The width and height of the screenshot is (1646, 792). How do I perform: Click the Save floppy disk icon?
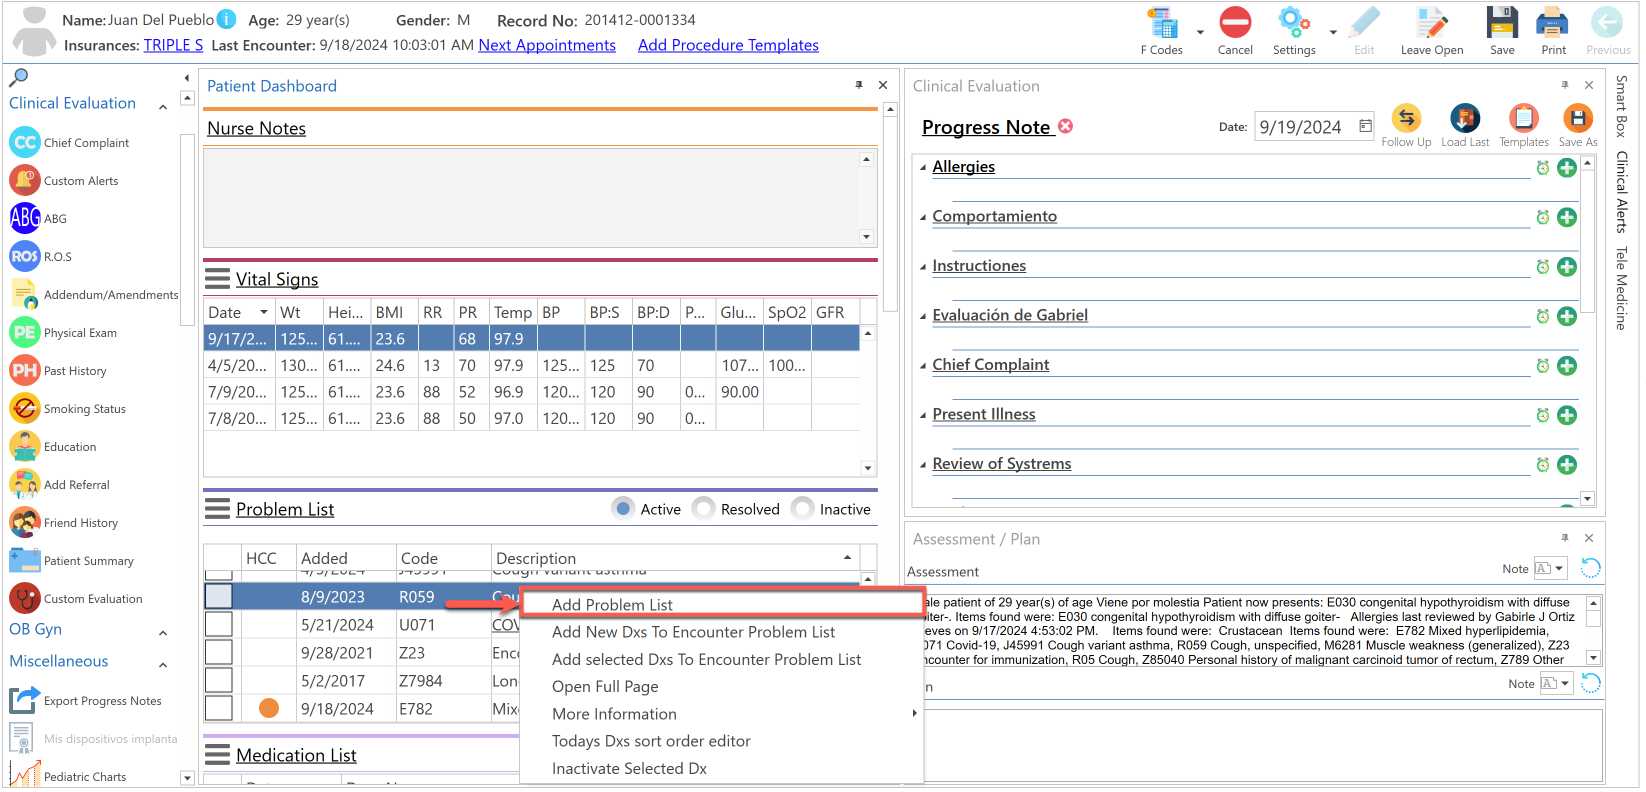click(1501, 23)
